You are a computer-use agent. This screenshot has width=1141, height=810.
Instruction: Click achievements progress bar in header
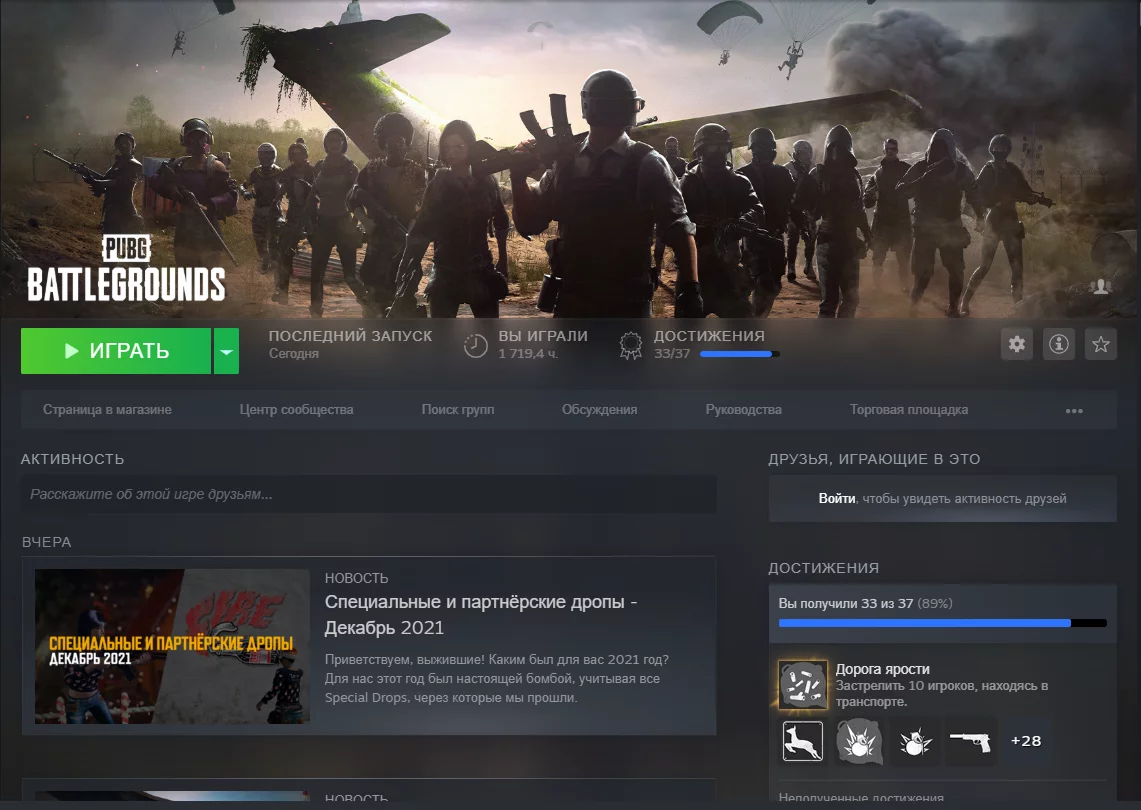739,354
